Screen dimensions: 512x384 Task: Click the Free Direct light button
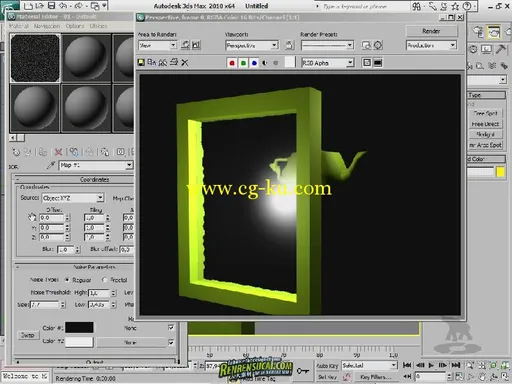[485, 124]
